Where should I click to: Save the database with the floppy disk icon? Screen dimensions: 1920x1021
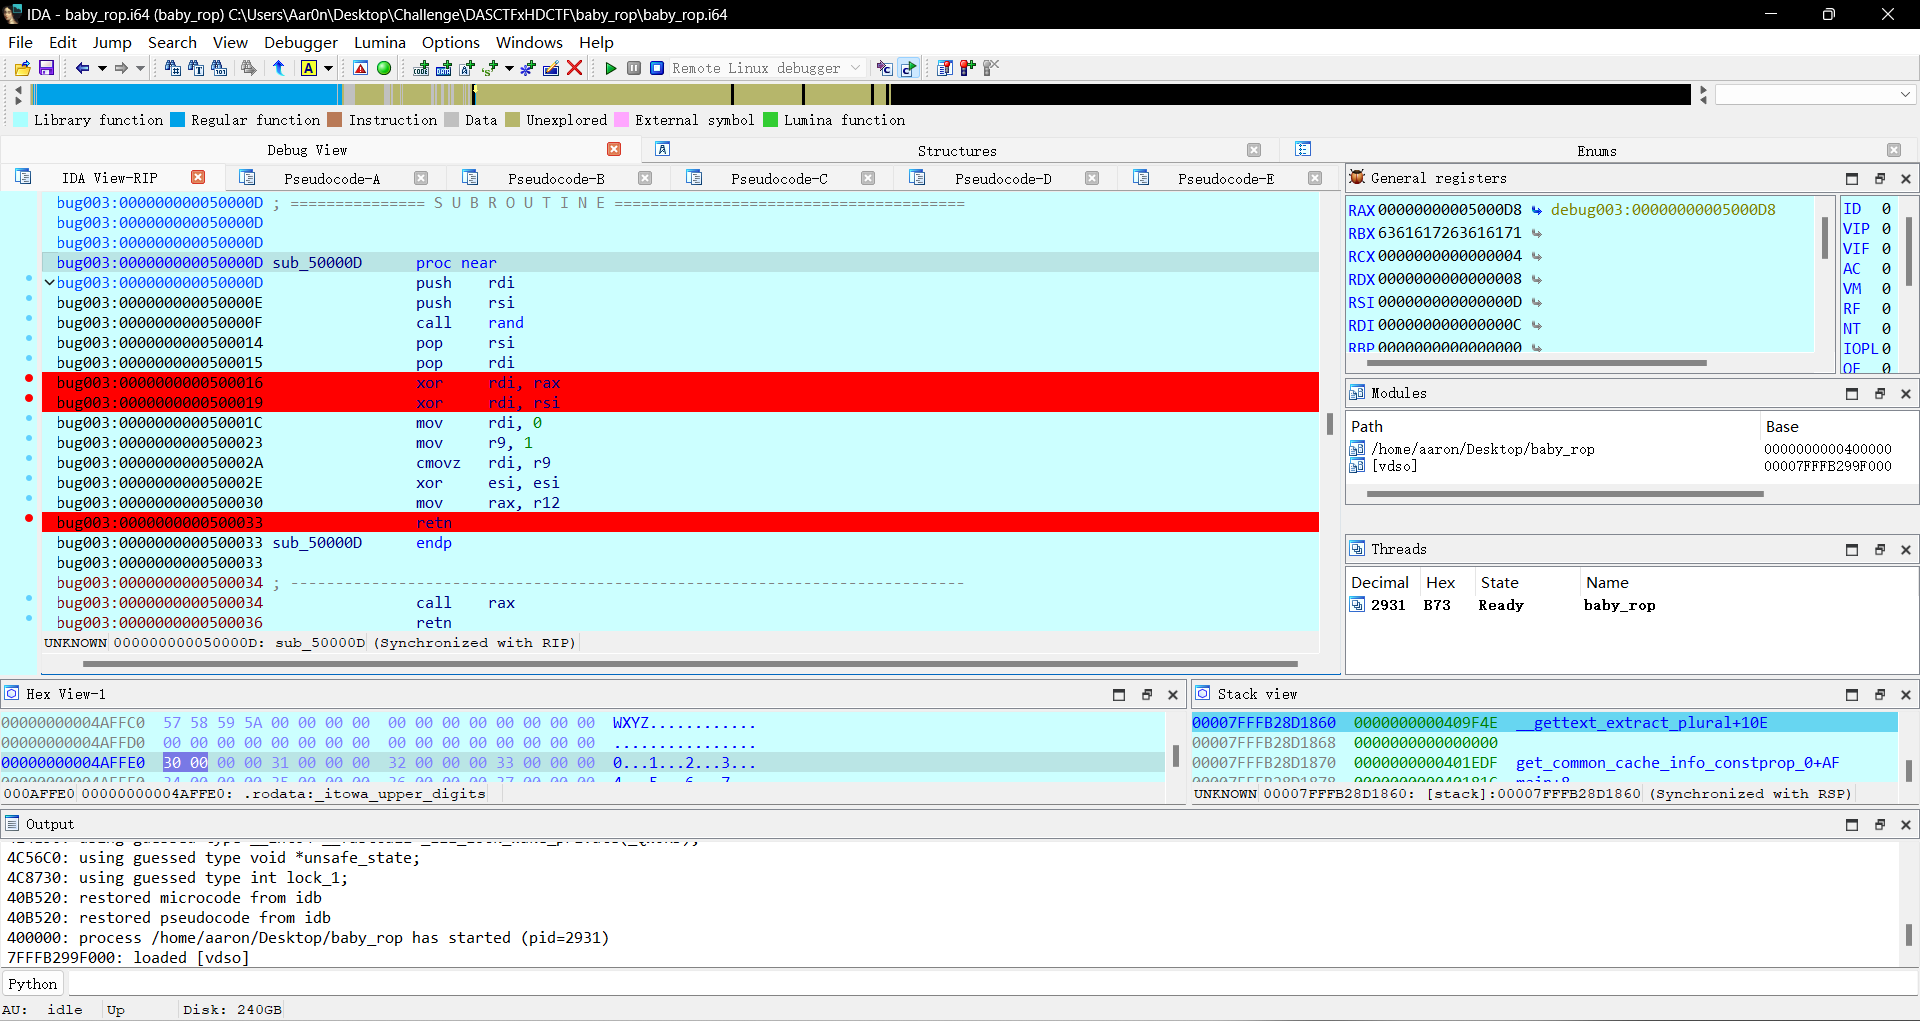pyautogui.click(x=46, y=68)
